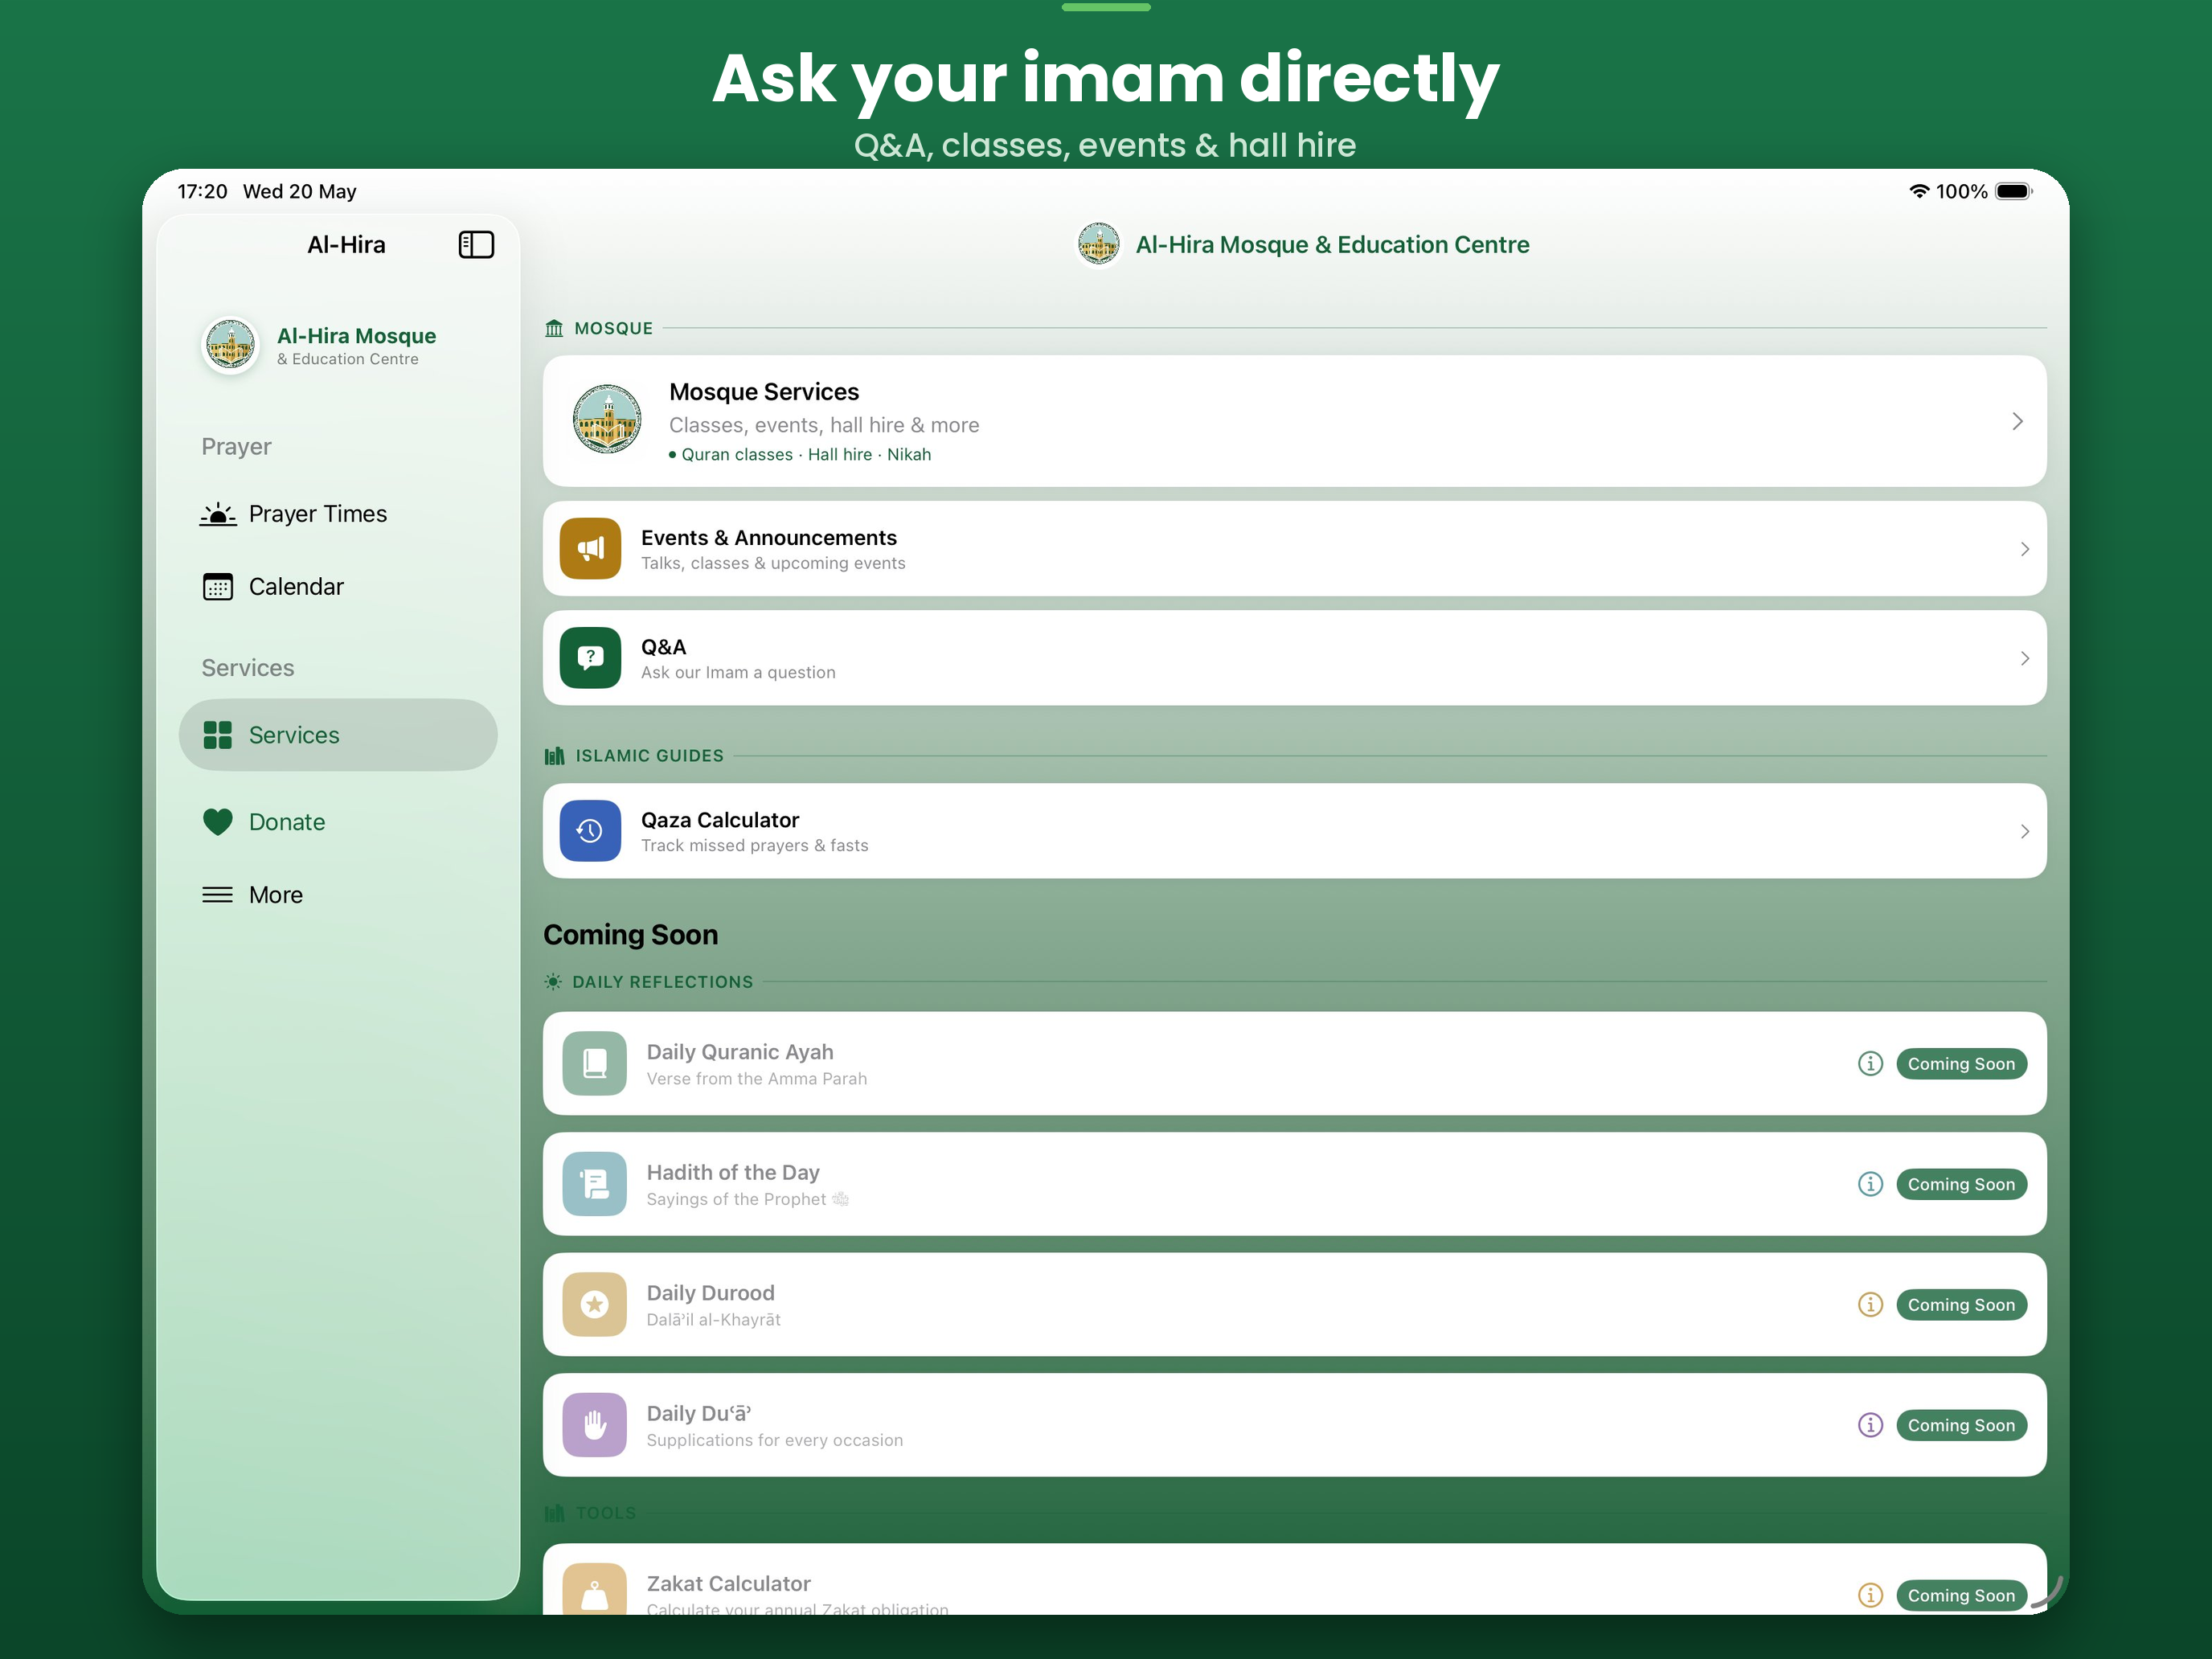Expand Mosque Services chevron
Image resolution: width=2212 pixels, height=1659 pixels.
[x=2017, y=421]
